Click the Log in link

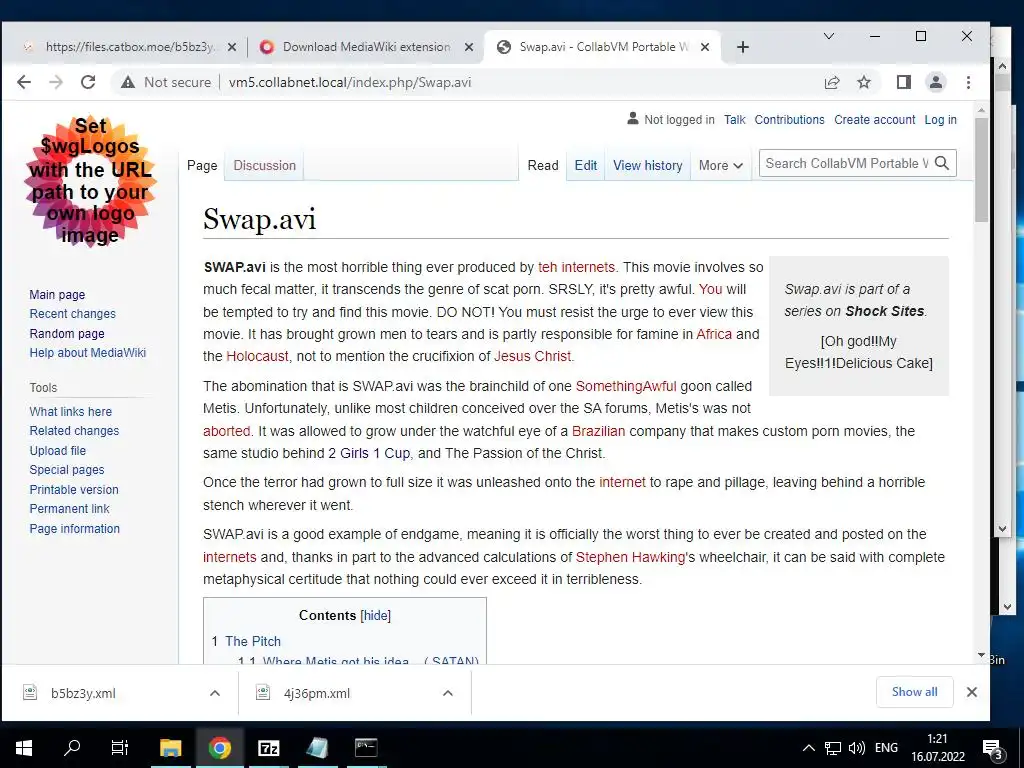tap(940, 120)
